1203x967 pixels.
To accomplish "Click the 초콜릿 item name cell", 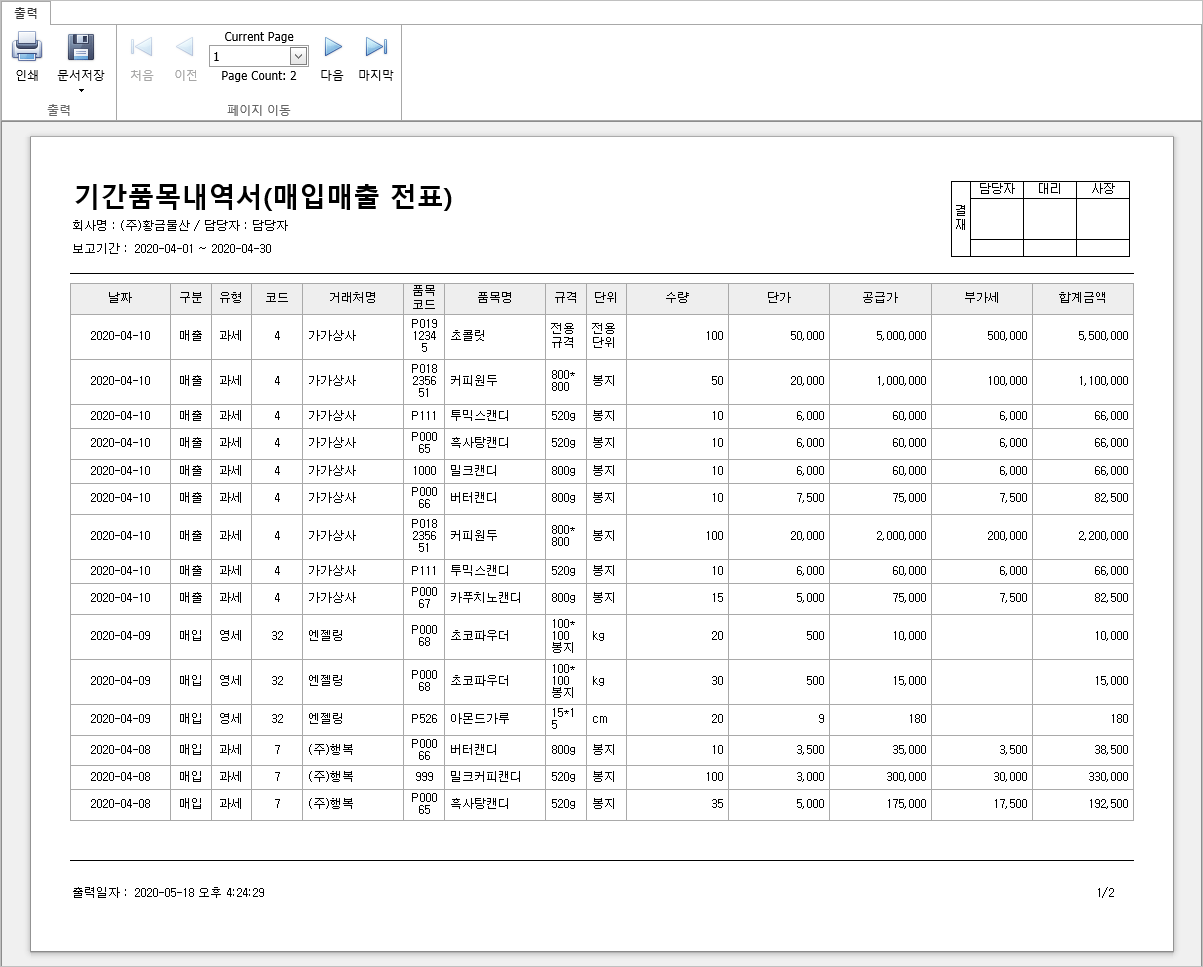I will pos(495,336).
